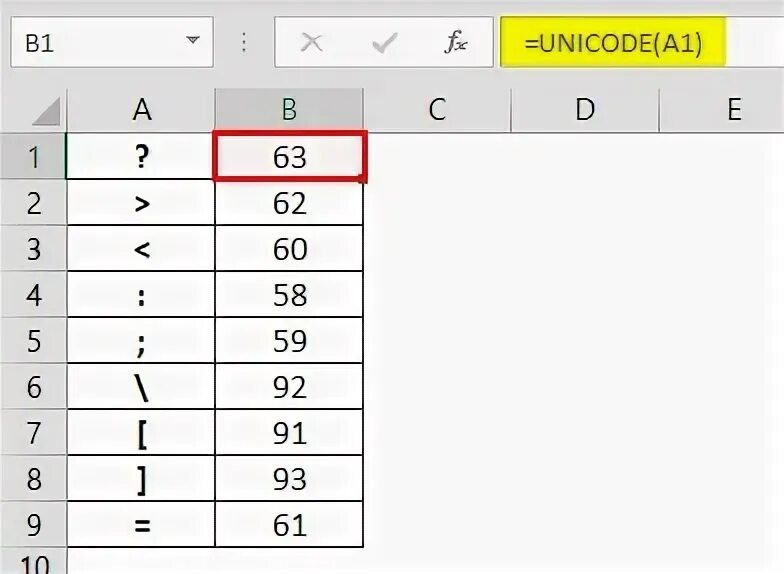Image resolution: width=784 pixels, height=574 pixels.
Task: Select column A header
Action: (142, 110)
